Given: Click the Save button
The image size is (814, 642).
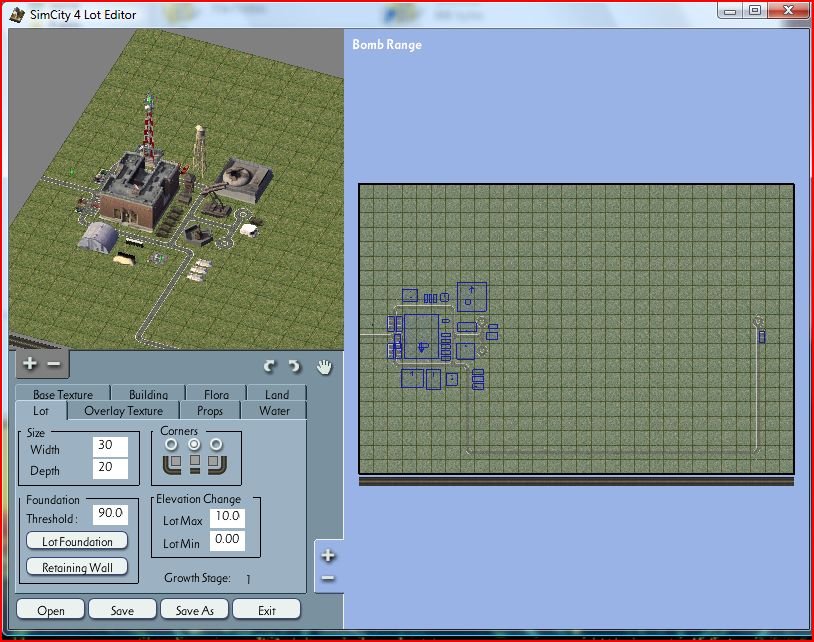Looking at the screenshot, I should [x=123, y=610].
